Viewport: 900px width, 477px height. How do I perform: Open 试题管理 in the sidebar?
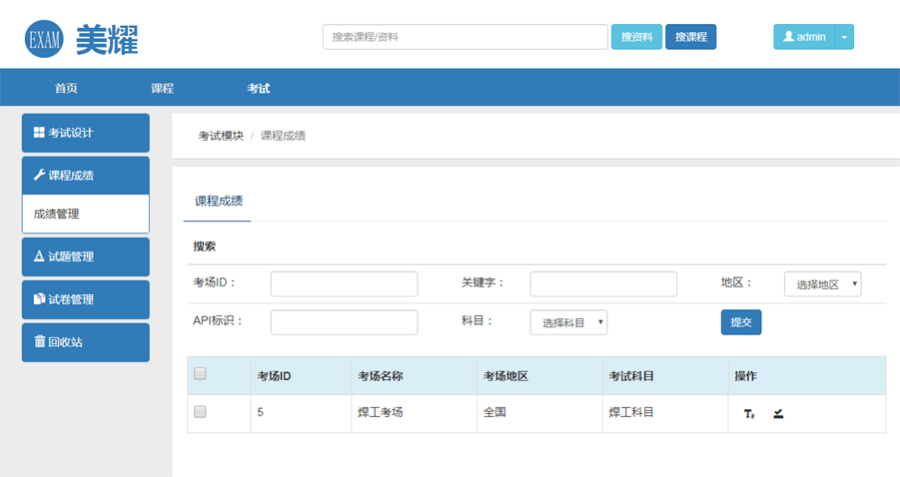point(85,257)
